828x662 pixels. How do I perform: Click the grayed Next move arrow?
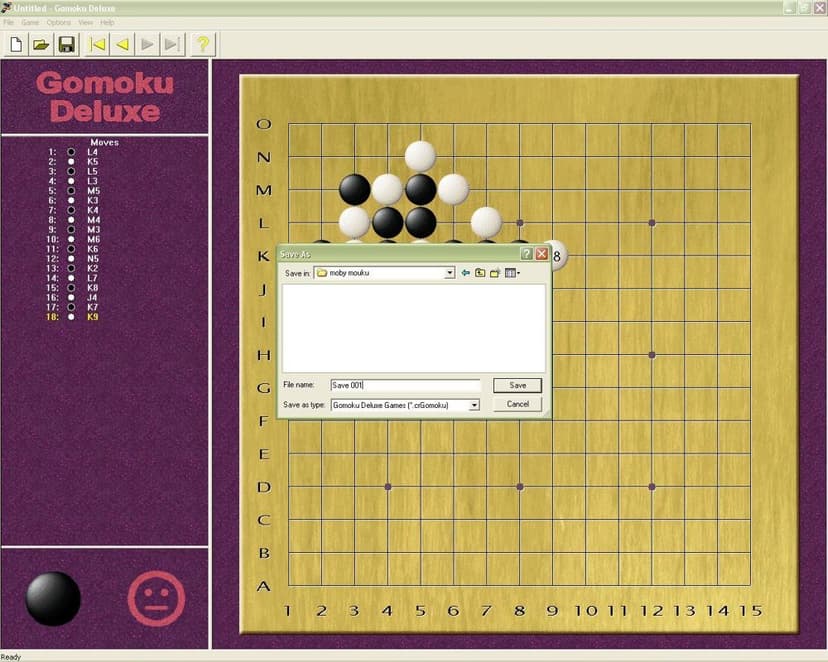tap(147, 44)
